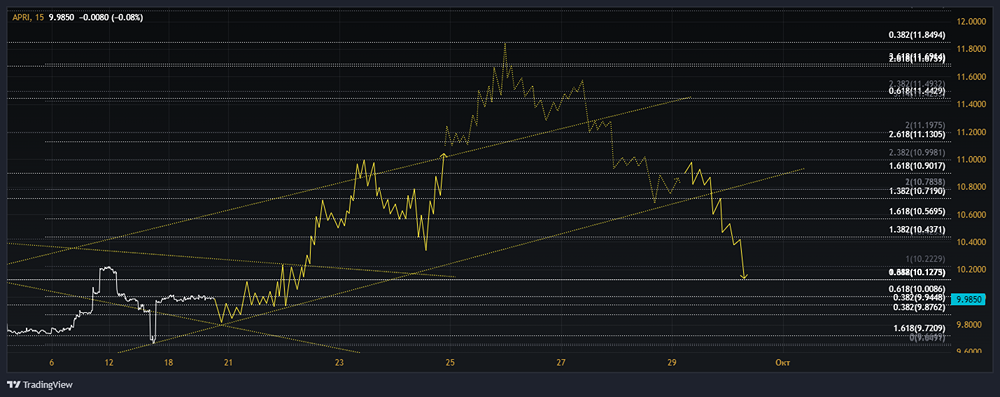The width and height of the screenshot is (1000, 397).
Task: Select Fibonacci label 0.382(9.9448)
Action: click(x=920, y=297)
